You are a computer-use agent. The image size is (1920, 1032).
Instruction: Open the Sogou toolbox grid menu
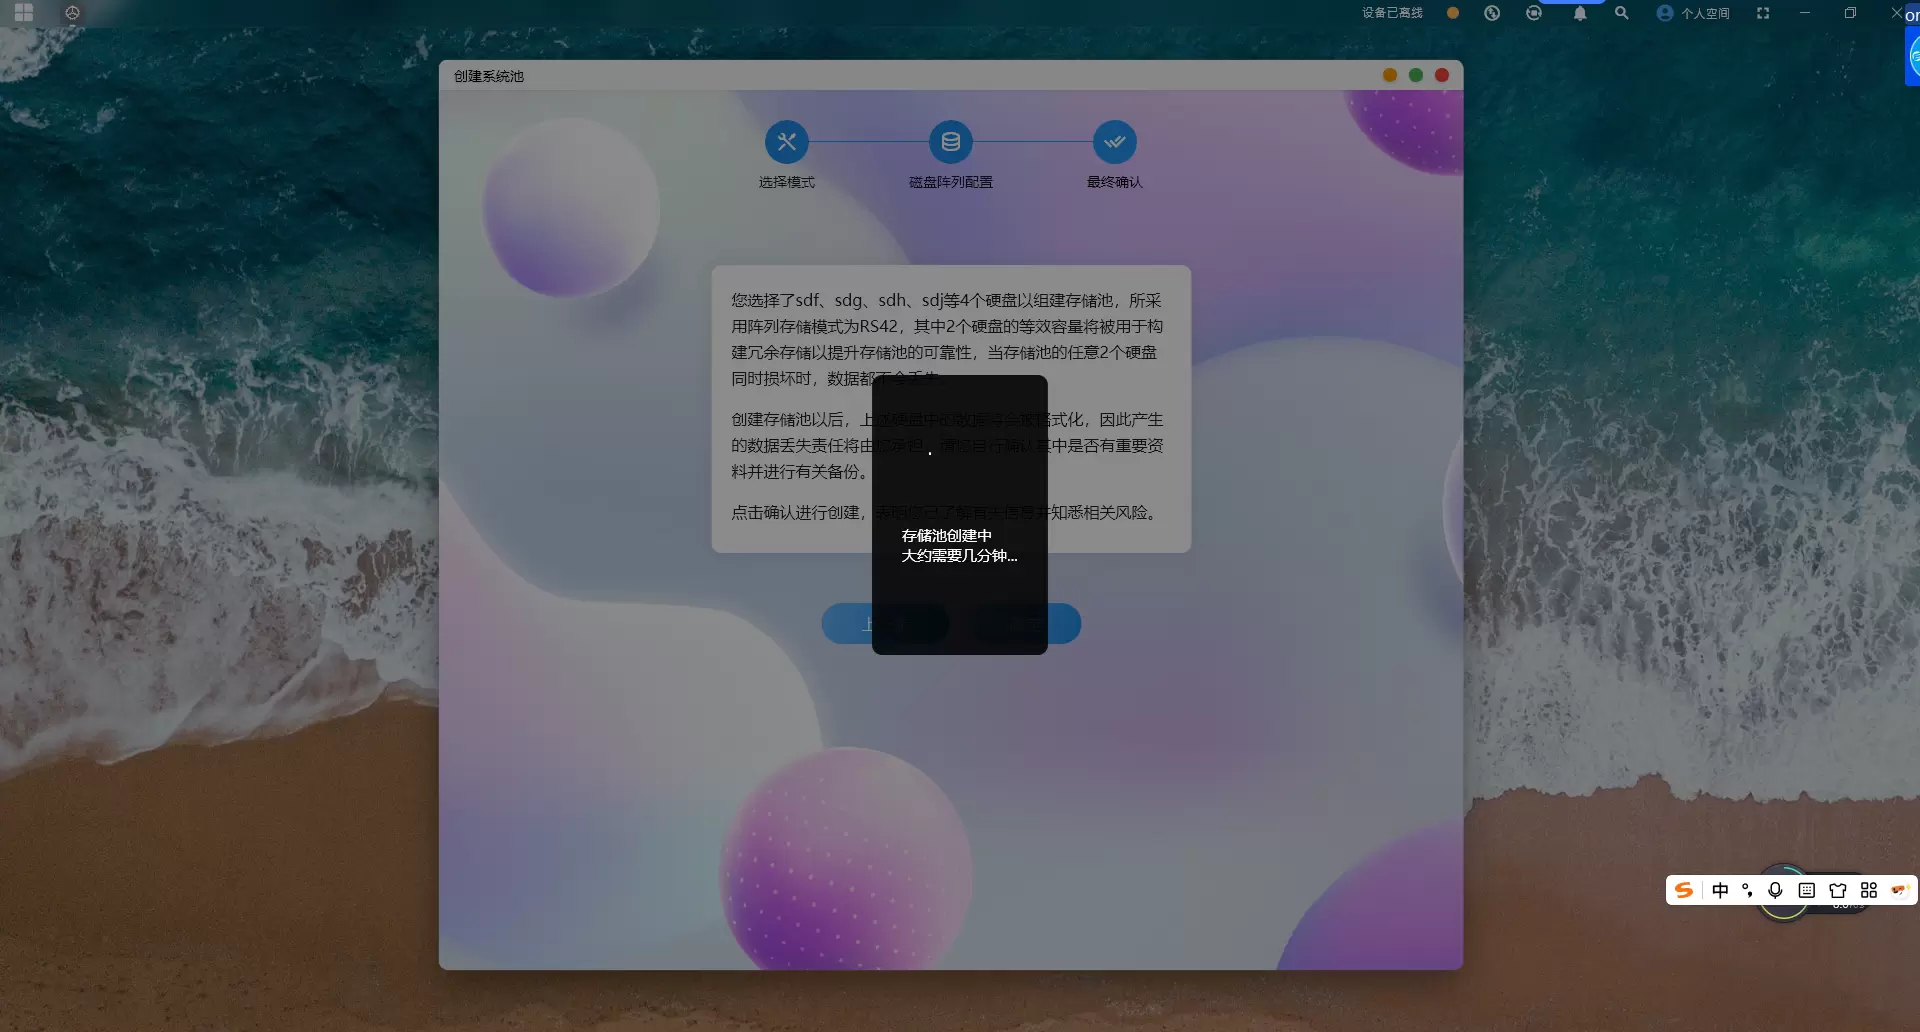point(1868,890)
